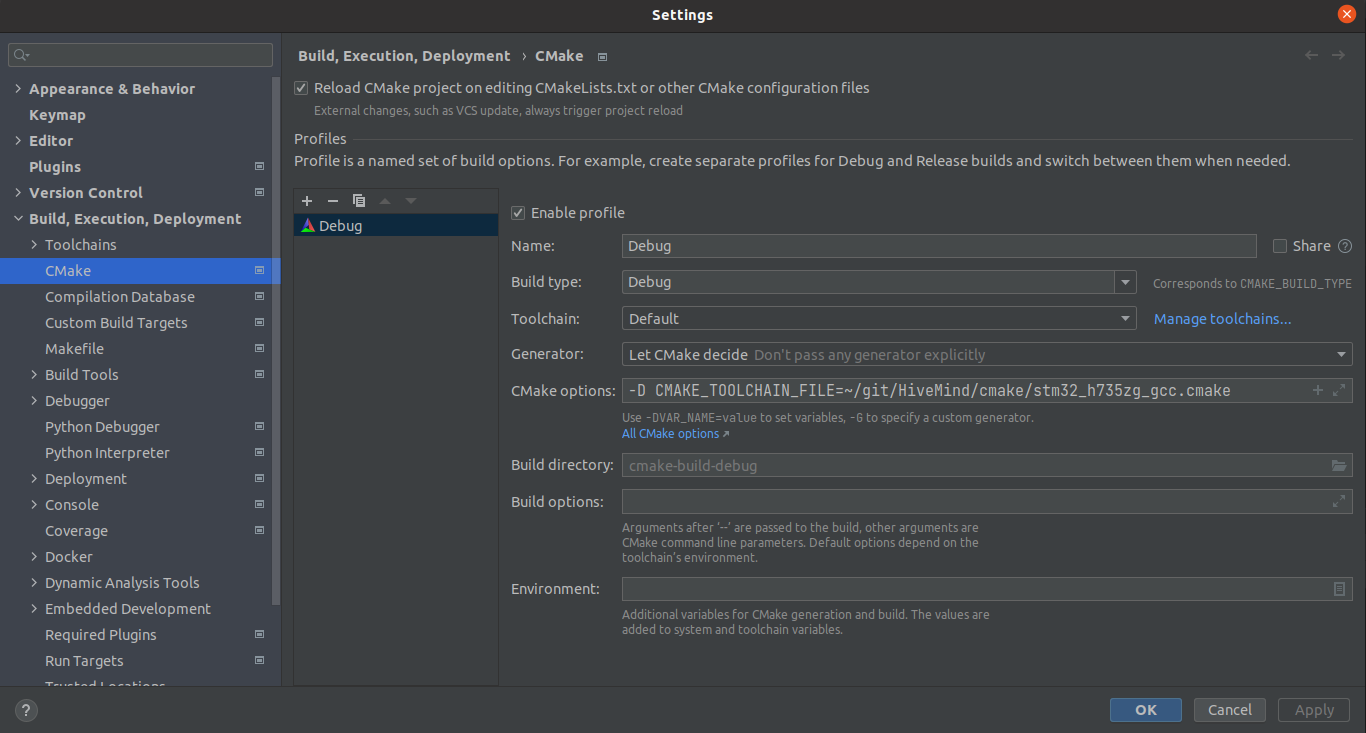
Task: Open Environment variables editor icon
Action: coord(1339,589)
